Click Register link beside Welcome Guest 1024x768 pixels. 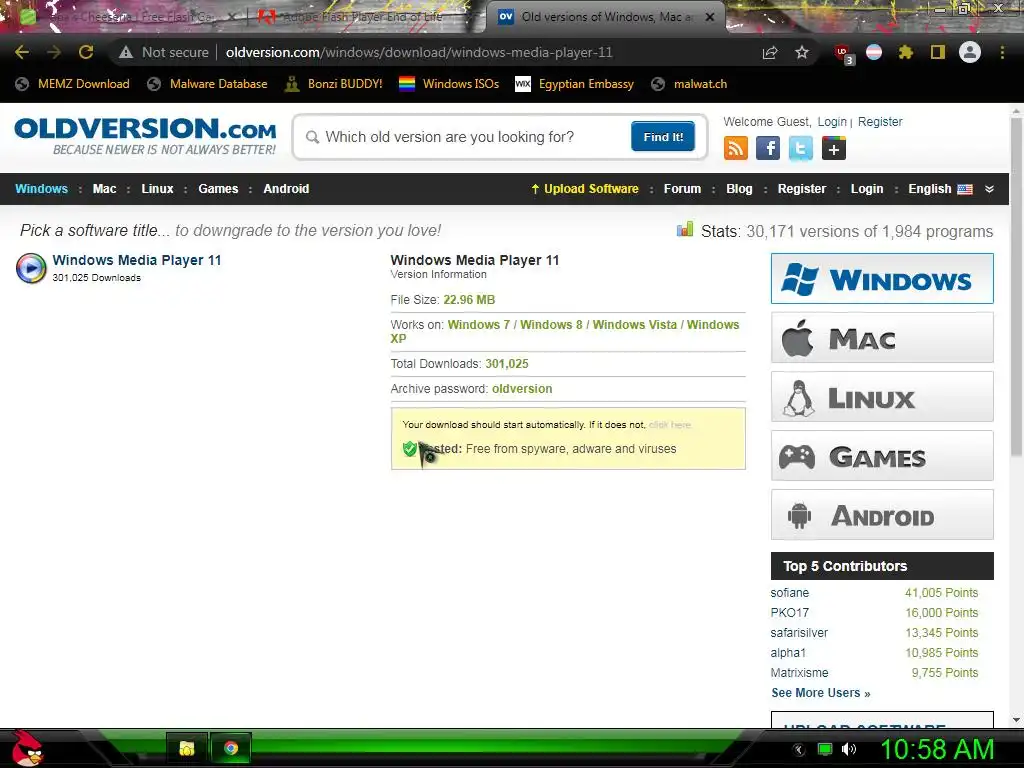(880, 121)
